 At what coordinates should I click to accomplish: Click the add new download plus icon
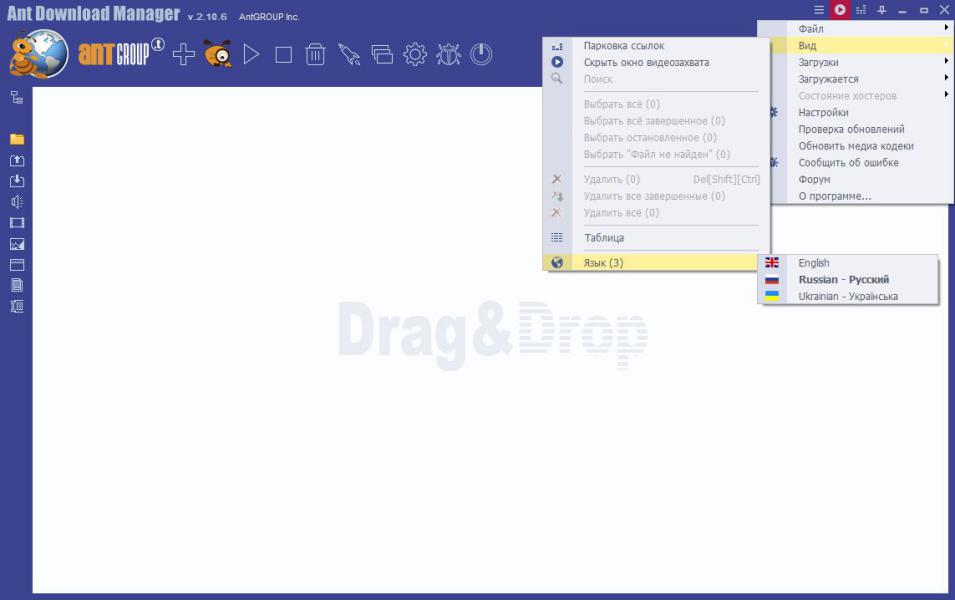click(183, 54)
